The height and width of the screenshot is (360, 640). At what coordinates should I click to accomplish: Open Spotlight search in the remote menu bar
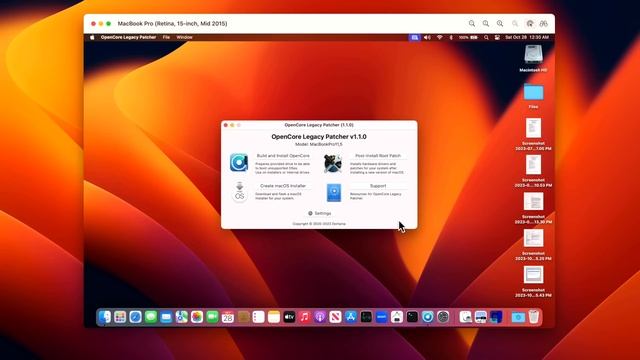click(x=486, y=37)
